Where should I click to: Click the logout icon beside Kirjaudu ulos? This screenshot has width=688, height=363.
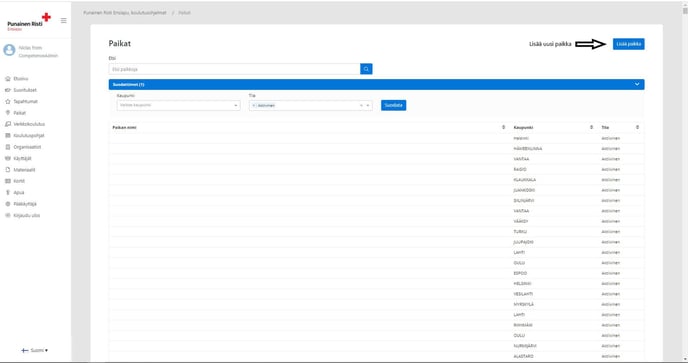tap(7, 215)
